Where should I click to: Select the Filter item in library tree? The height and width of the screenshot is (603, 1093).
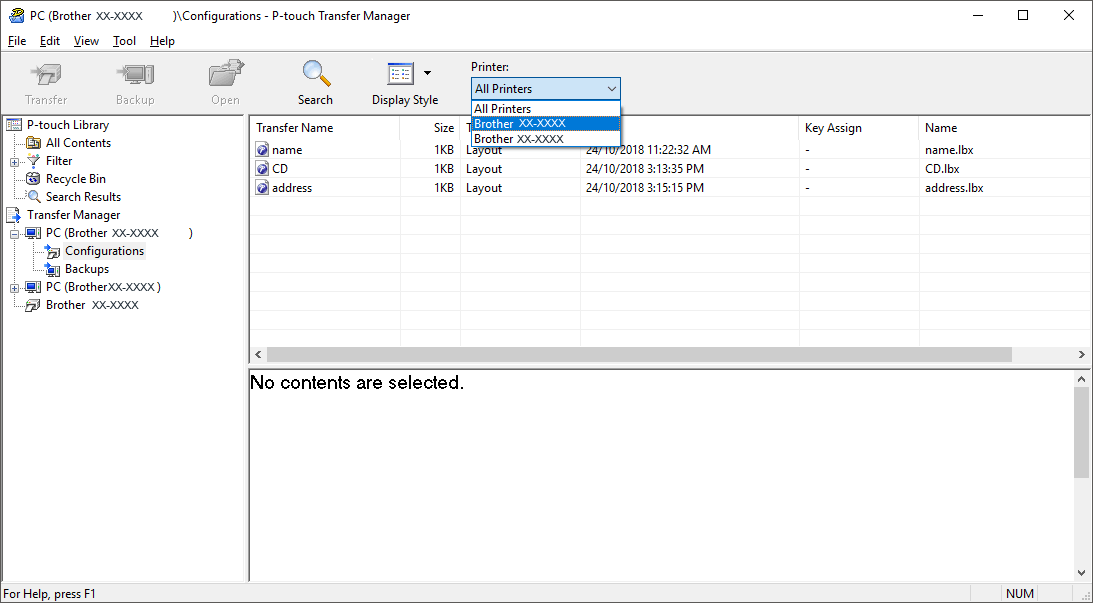tap(58, 161)
